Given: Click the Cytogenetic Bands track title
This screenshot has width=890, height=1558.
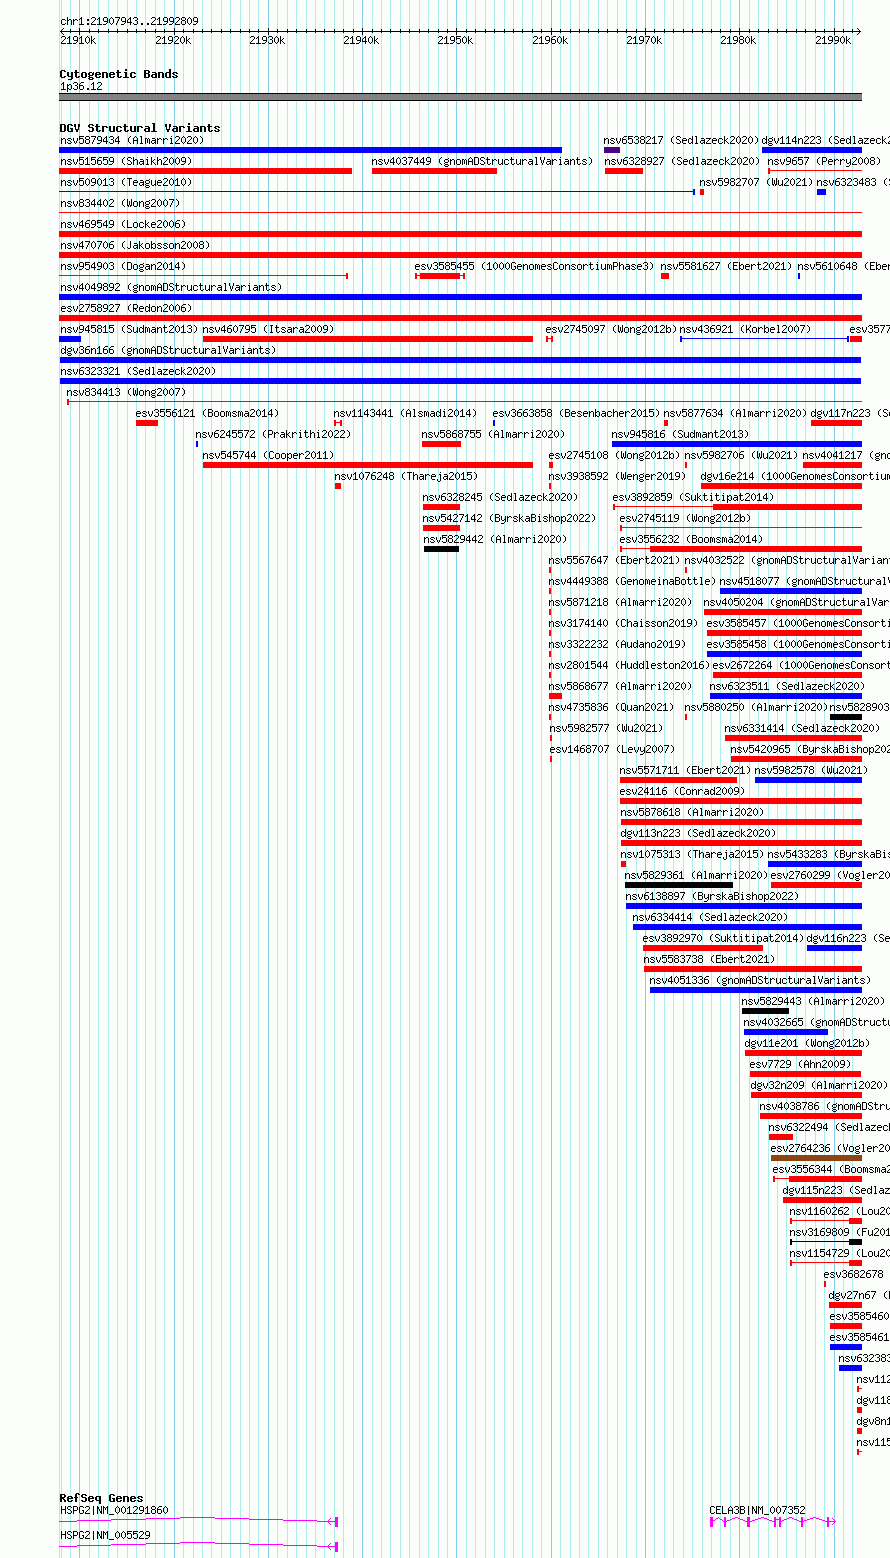Looking at the screenshot, I should (119, 74).
